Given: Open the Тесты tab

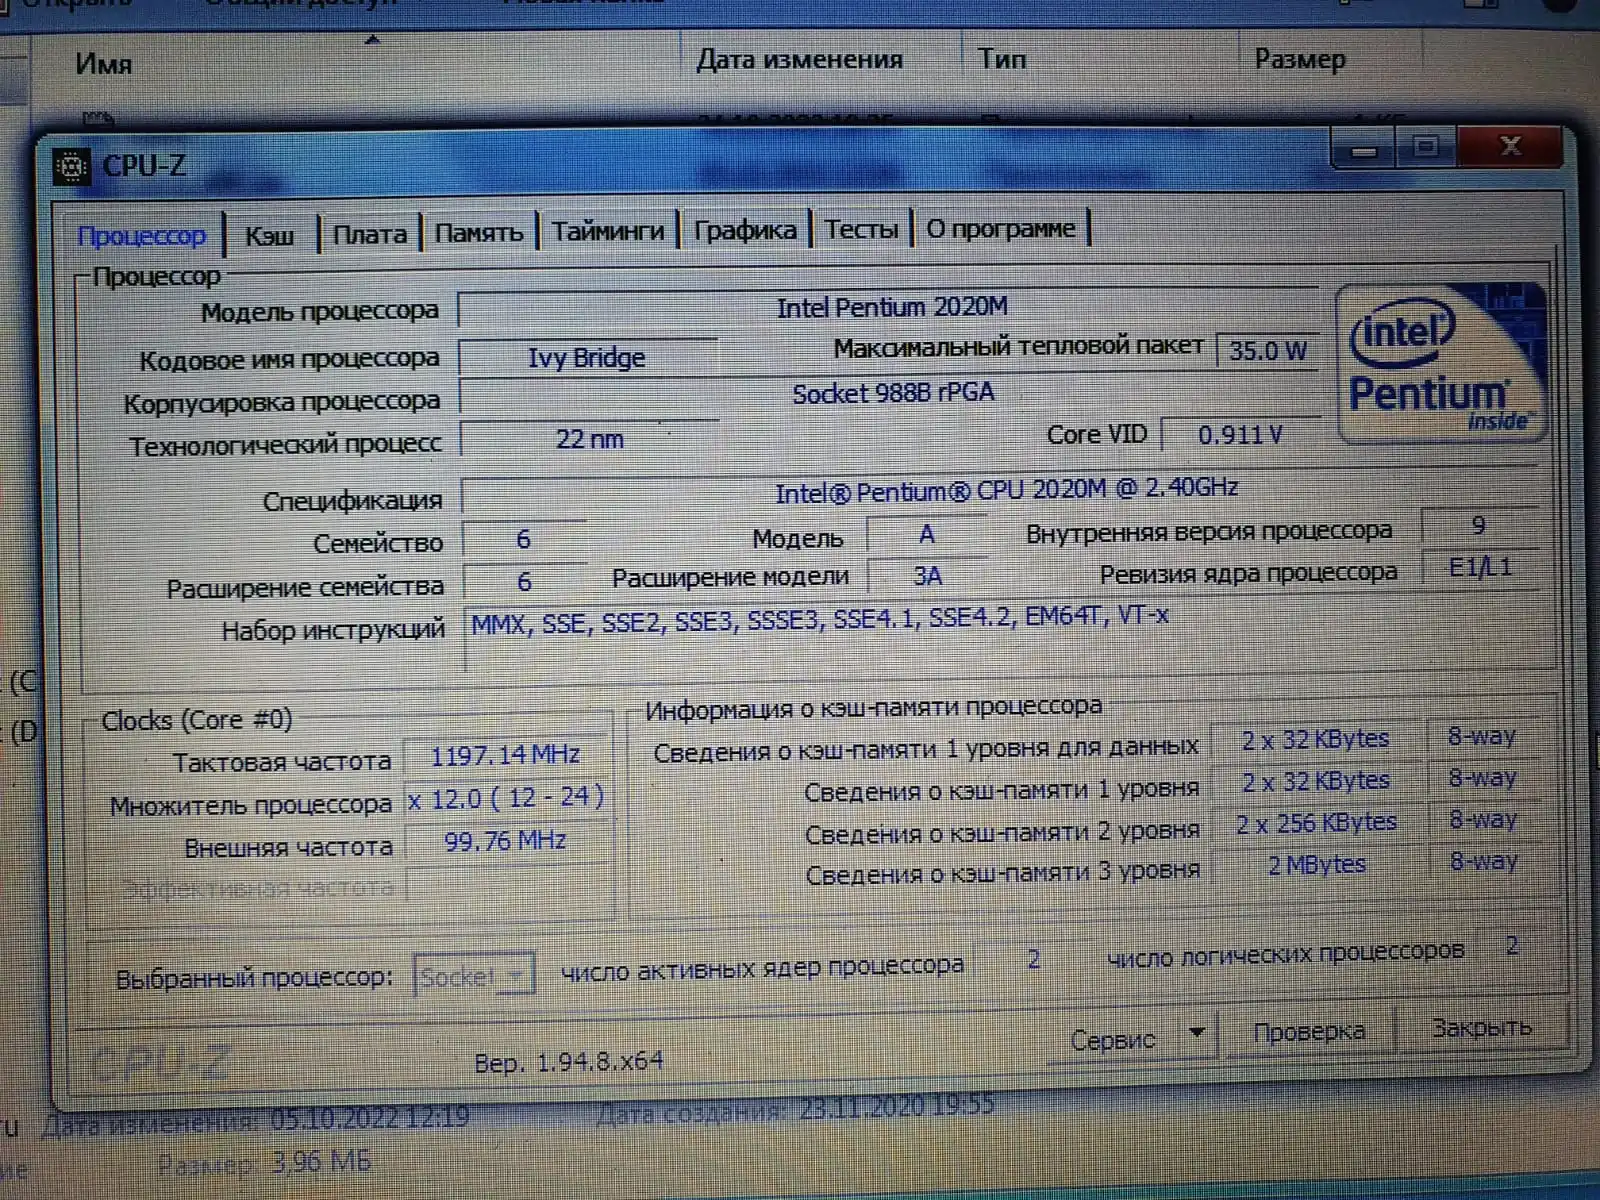Looking at the screenshot, I should (861, 229).
